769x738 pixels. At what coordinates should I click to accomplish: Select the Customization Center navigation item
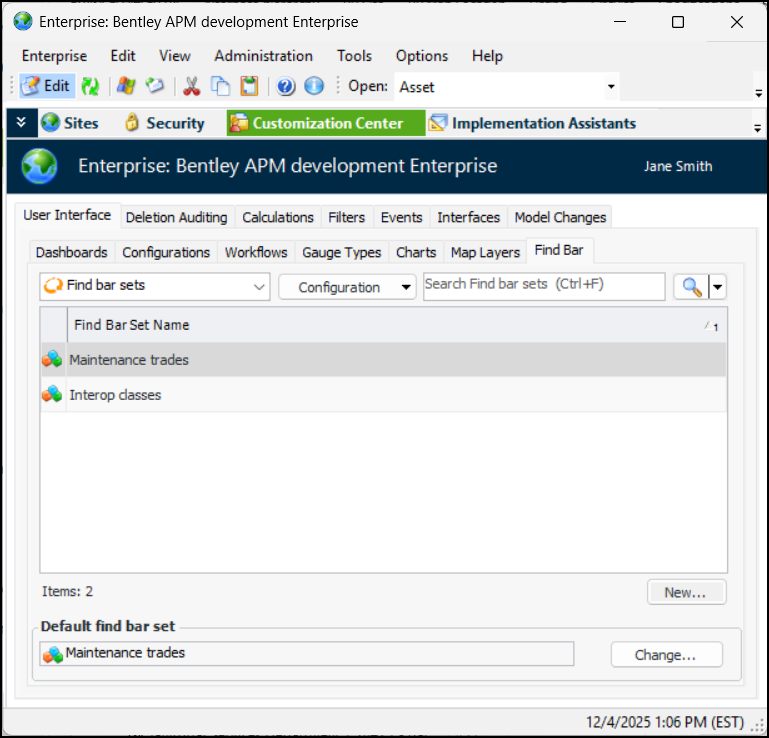tap(326, 123)
